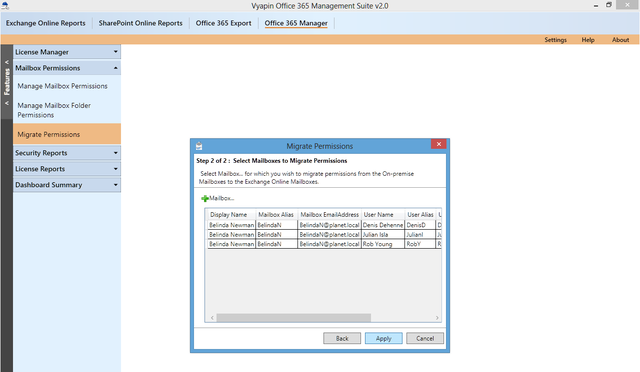The width and height of the screenshot is (640, 372).
Task: Open the SharePoint Online Reports tab
Action: (x=140, y=23)
